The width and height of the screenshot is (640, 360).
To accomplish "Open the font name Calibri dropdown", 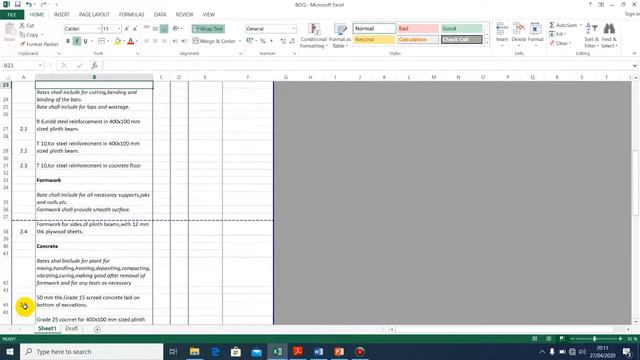I will coord(99,29).
